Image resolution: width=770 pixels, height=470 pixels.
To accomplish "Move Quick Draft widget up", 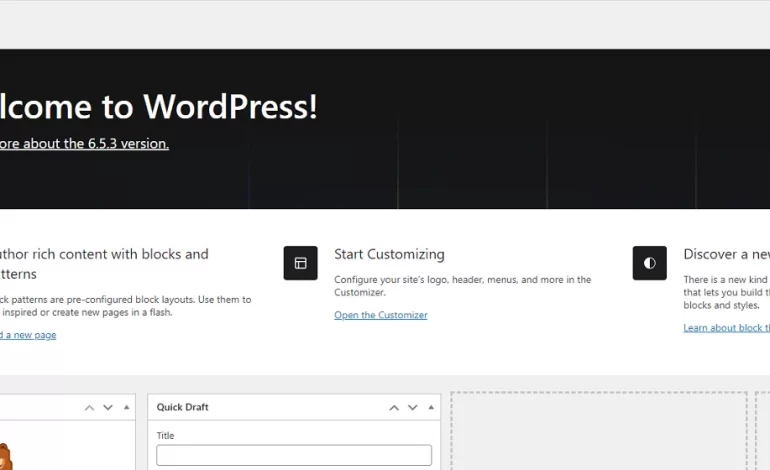I will (394, 408).
